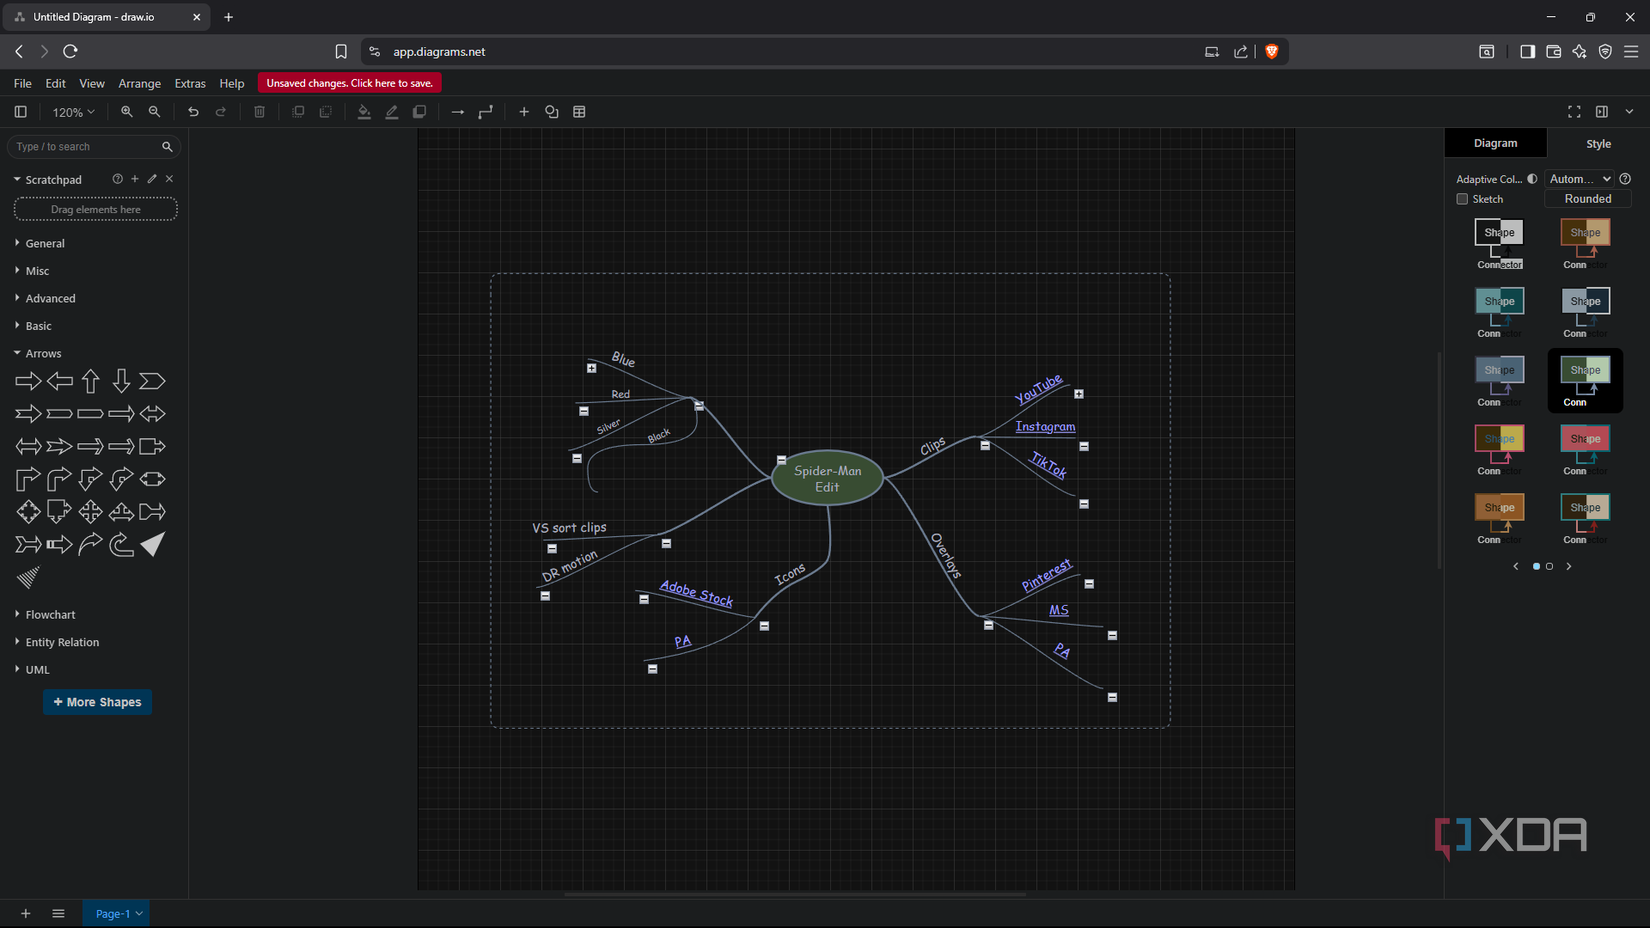Click the Fullscreen icon above the Diagram panel
This screenshot has height=928, width=1650.
[x=1573, y=111]
